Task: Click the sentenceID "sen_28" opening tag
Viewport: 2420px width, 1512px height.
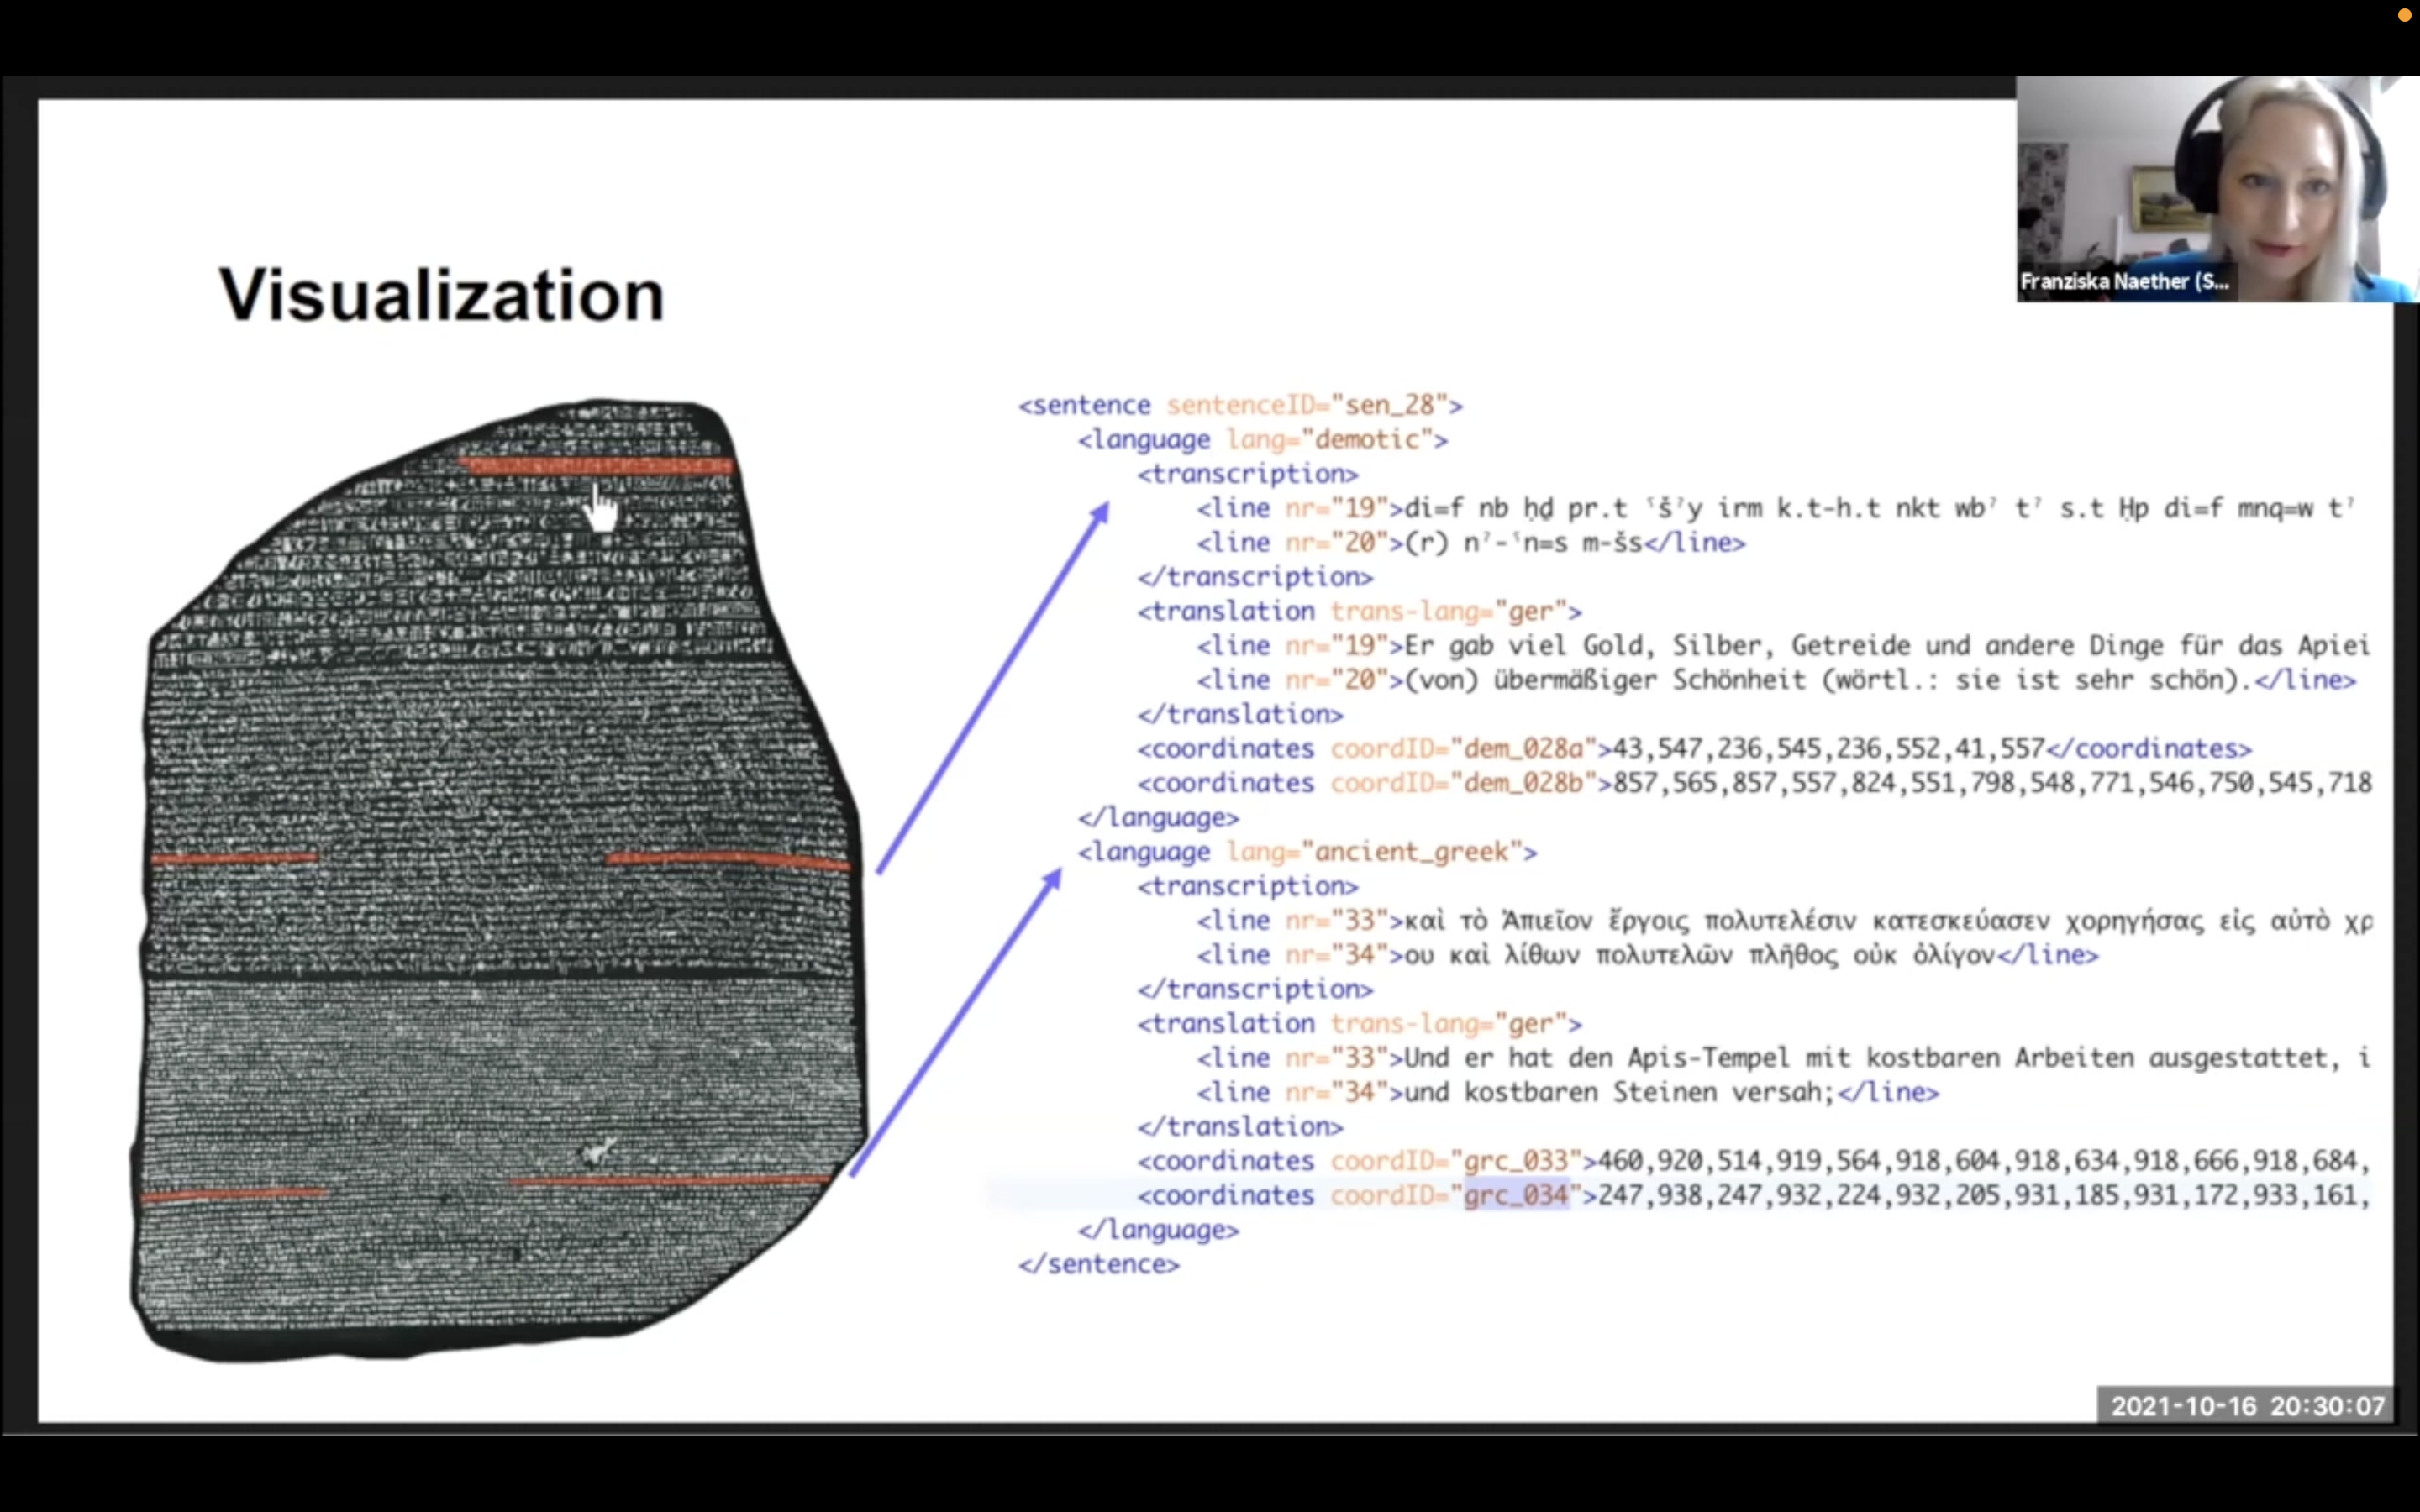Action: (x=1240, y=405)
